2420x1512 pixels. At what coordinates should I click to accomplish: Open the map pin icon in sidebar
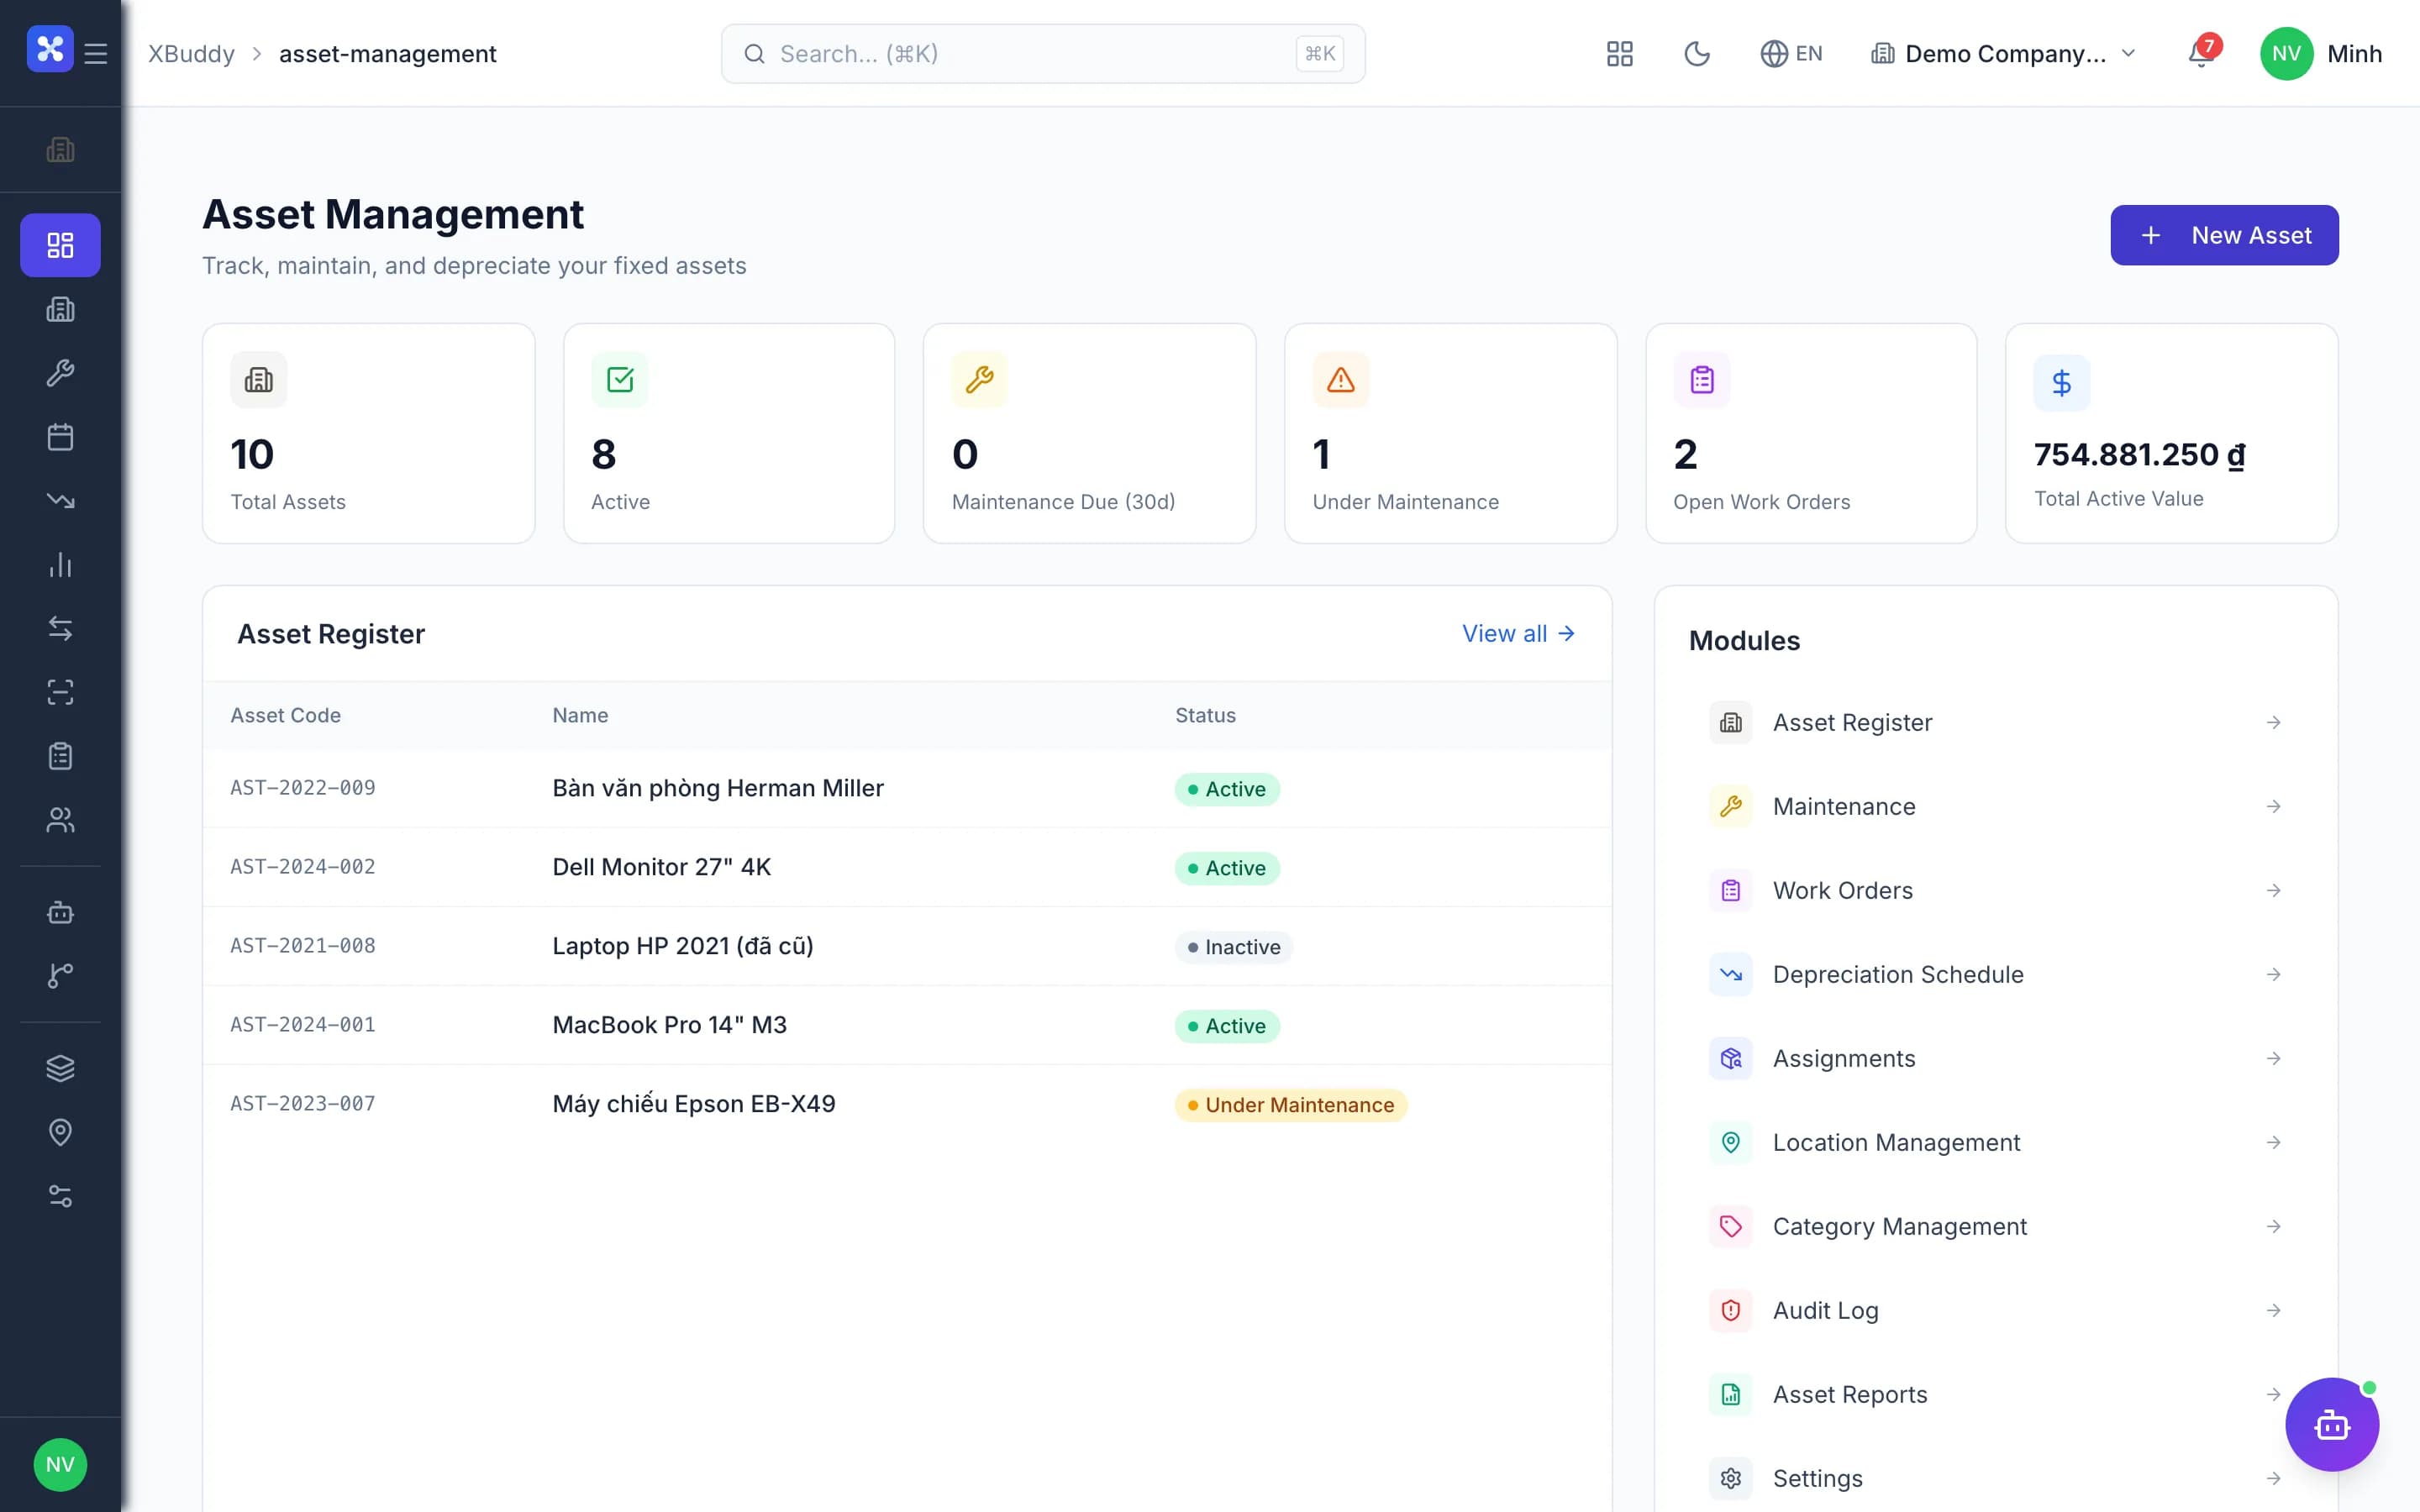(x=60, y=1132)
